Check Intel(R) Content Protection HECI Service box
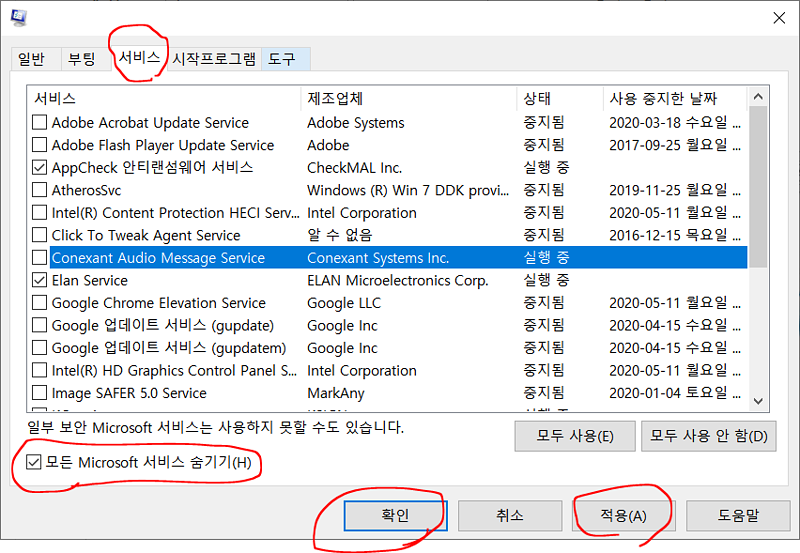Image resolution: width=800 pixels, height=553 pixels. click(x=39, y=212)
